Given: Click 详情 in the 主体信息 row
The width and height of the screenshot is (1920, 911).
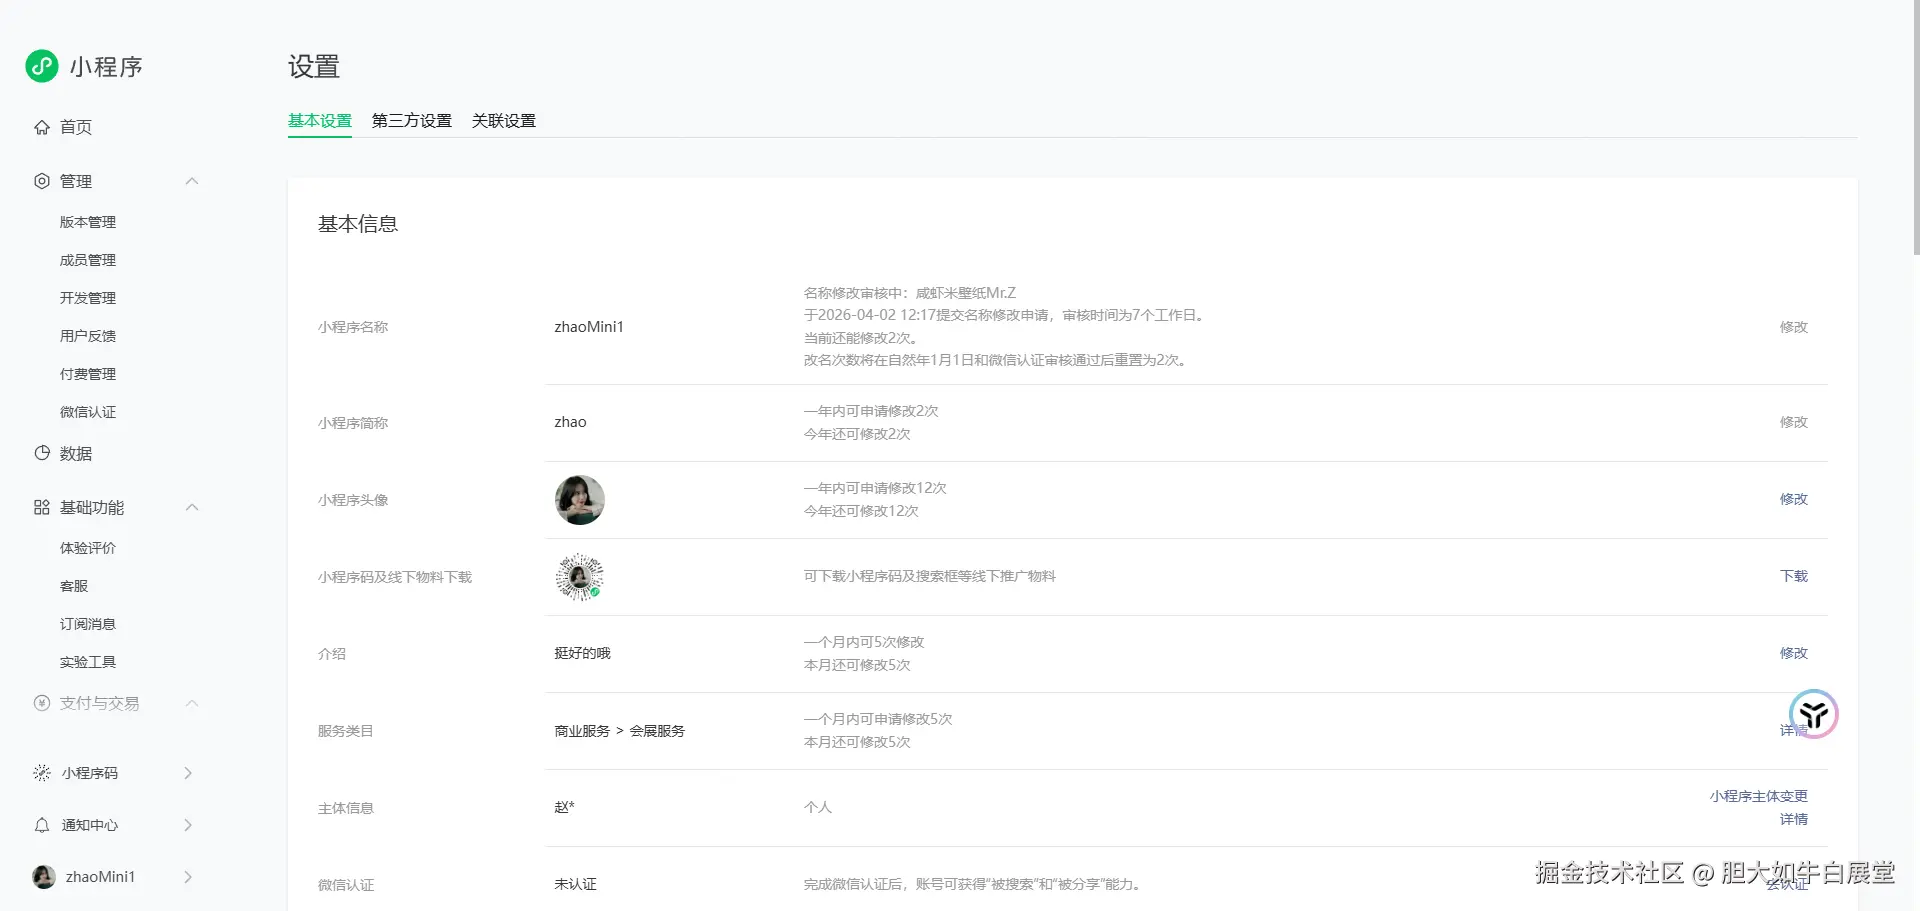Looking at the screenshot, I should (x=1794, y=819).
